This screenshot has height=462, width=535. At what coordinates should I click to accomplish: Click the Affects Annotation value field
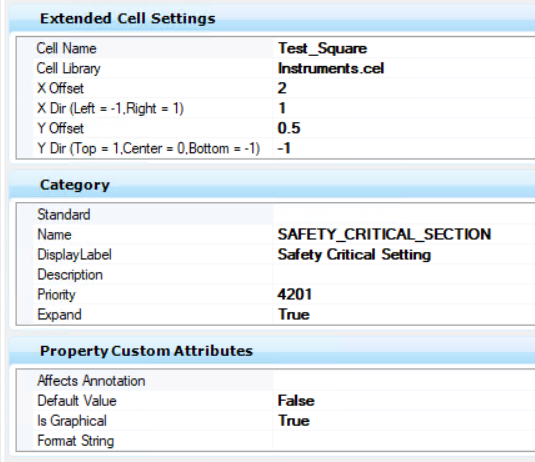click(x=404, y=380)
